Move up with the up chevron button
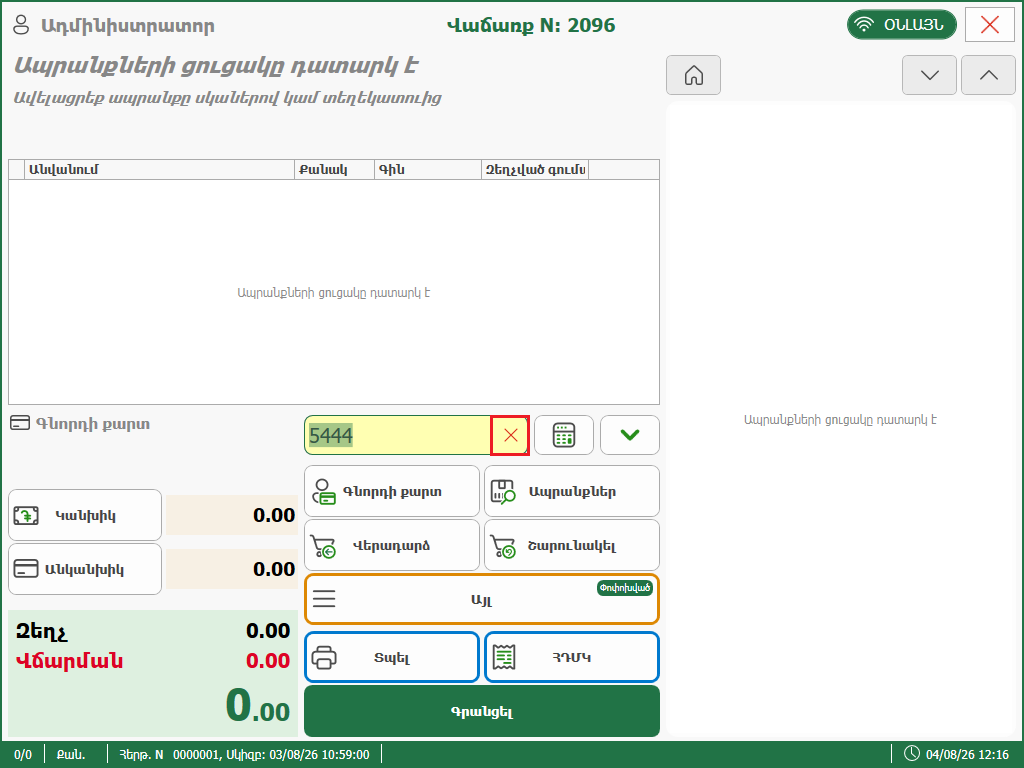Viewport: 1024px width, 768px height. coord(989,75)
